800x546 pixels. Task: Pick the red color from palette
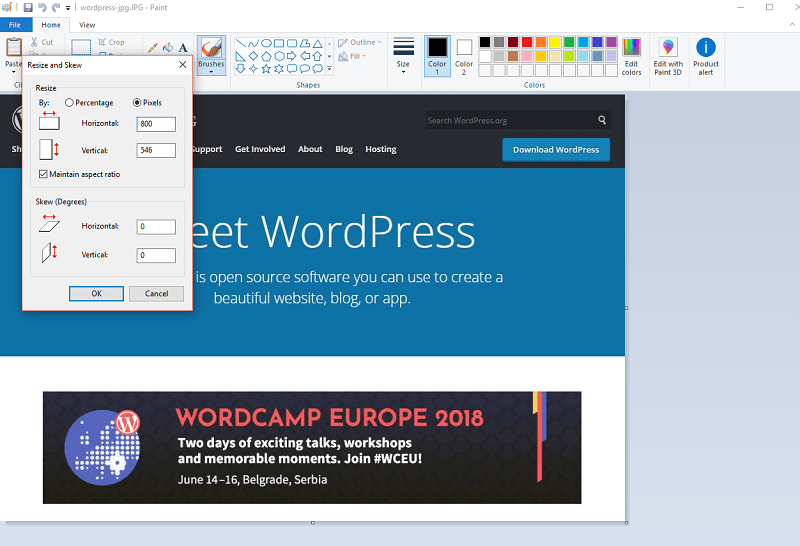point(527,42)
